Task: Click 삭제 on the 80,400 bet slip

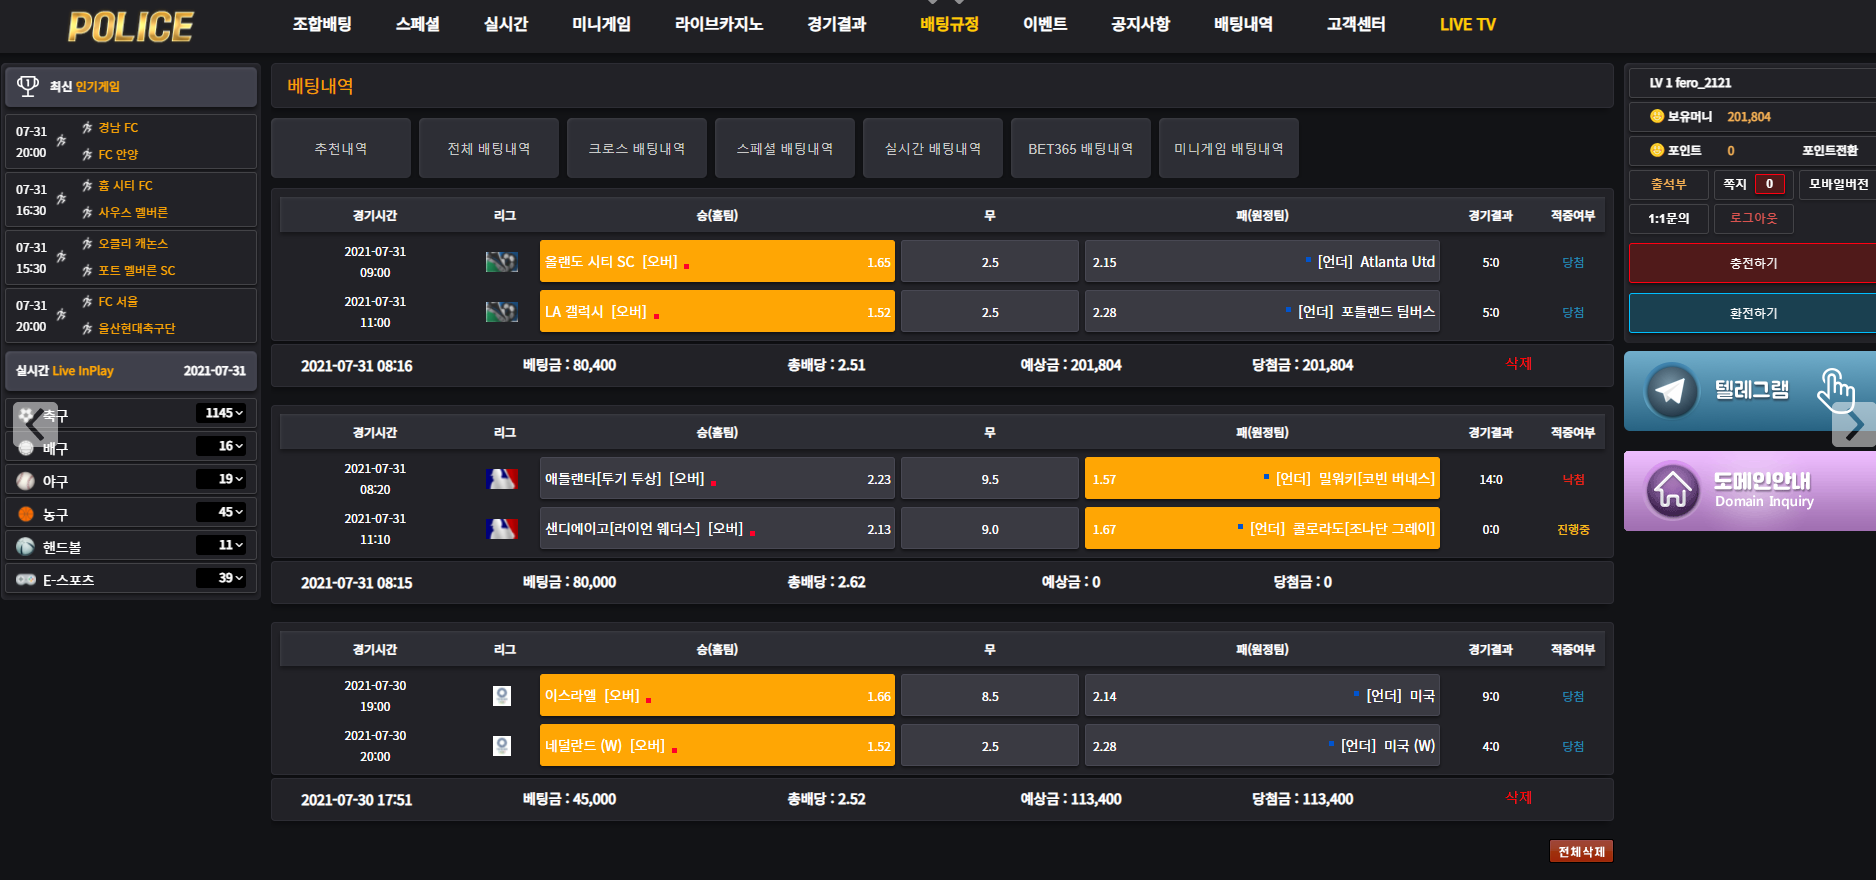Action: coord(1518,364)
